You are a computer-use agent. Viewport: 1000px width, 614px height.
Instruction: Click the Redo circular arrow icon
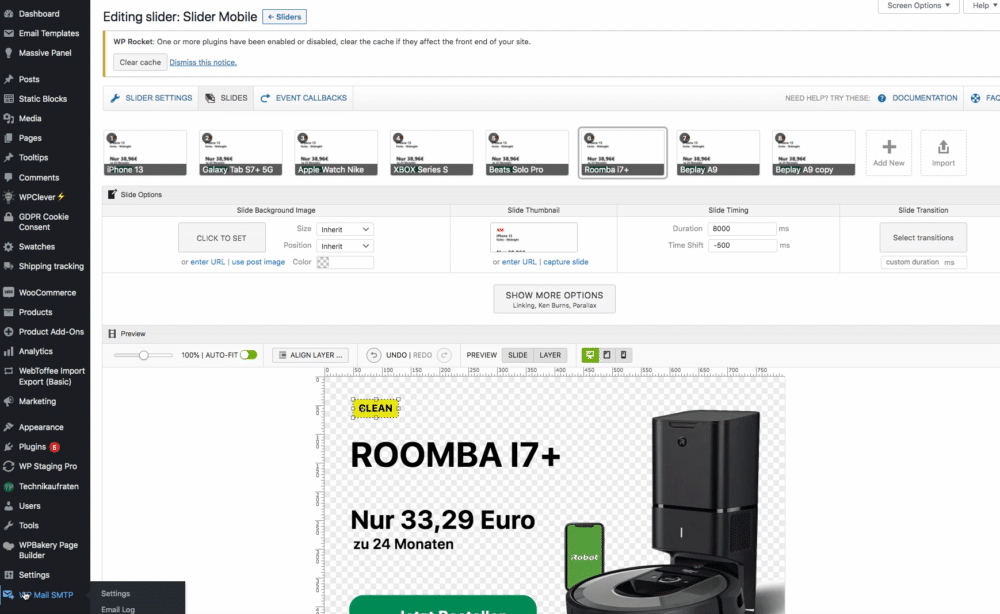(445, 355)
